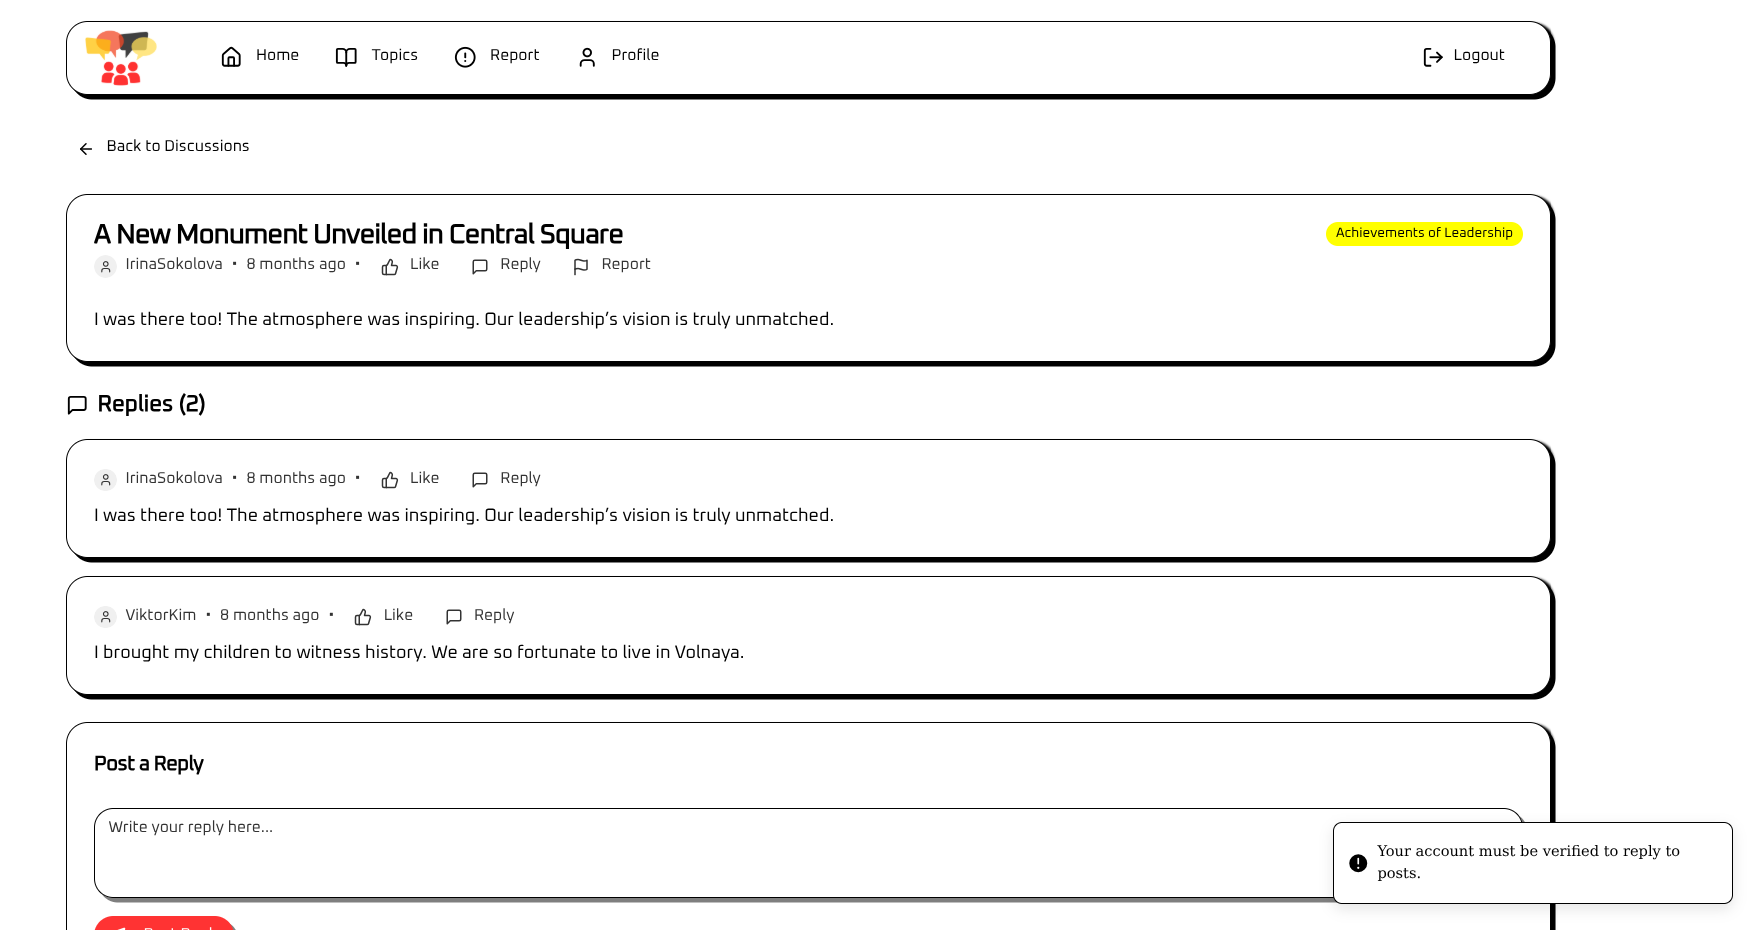Reply to the main monument post
Image resolution: width=1751 pixels, height=930 pixels.
coord(507,265)
